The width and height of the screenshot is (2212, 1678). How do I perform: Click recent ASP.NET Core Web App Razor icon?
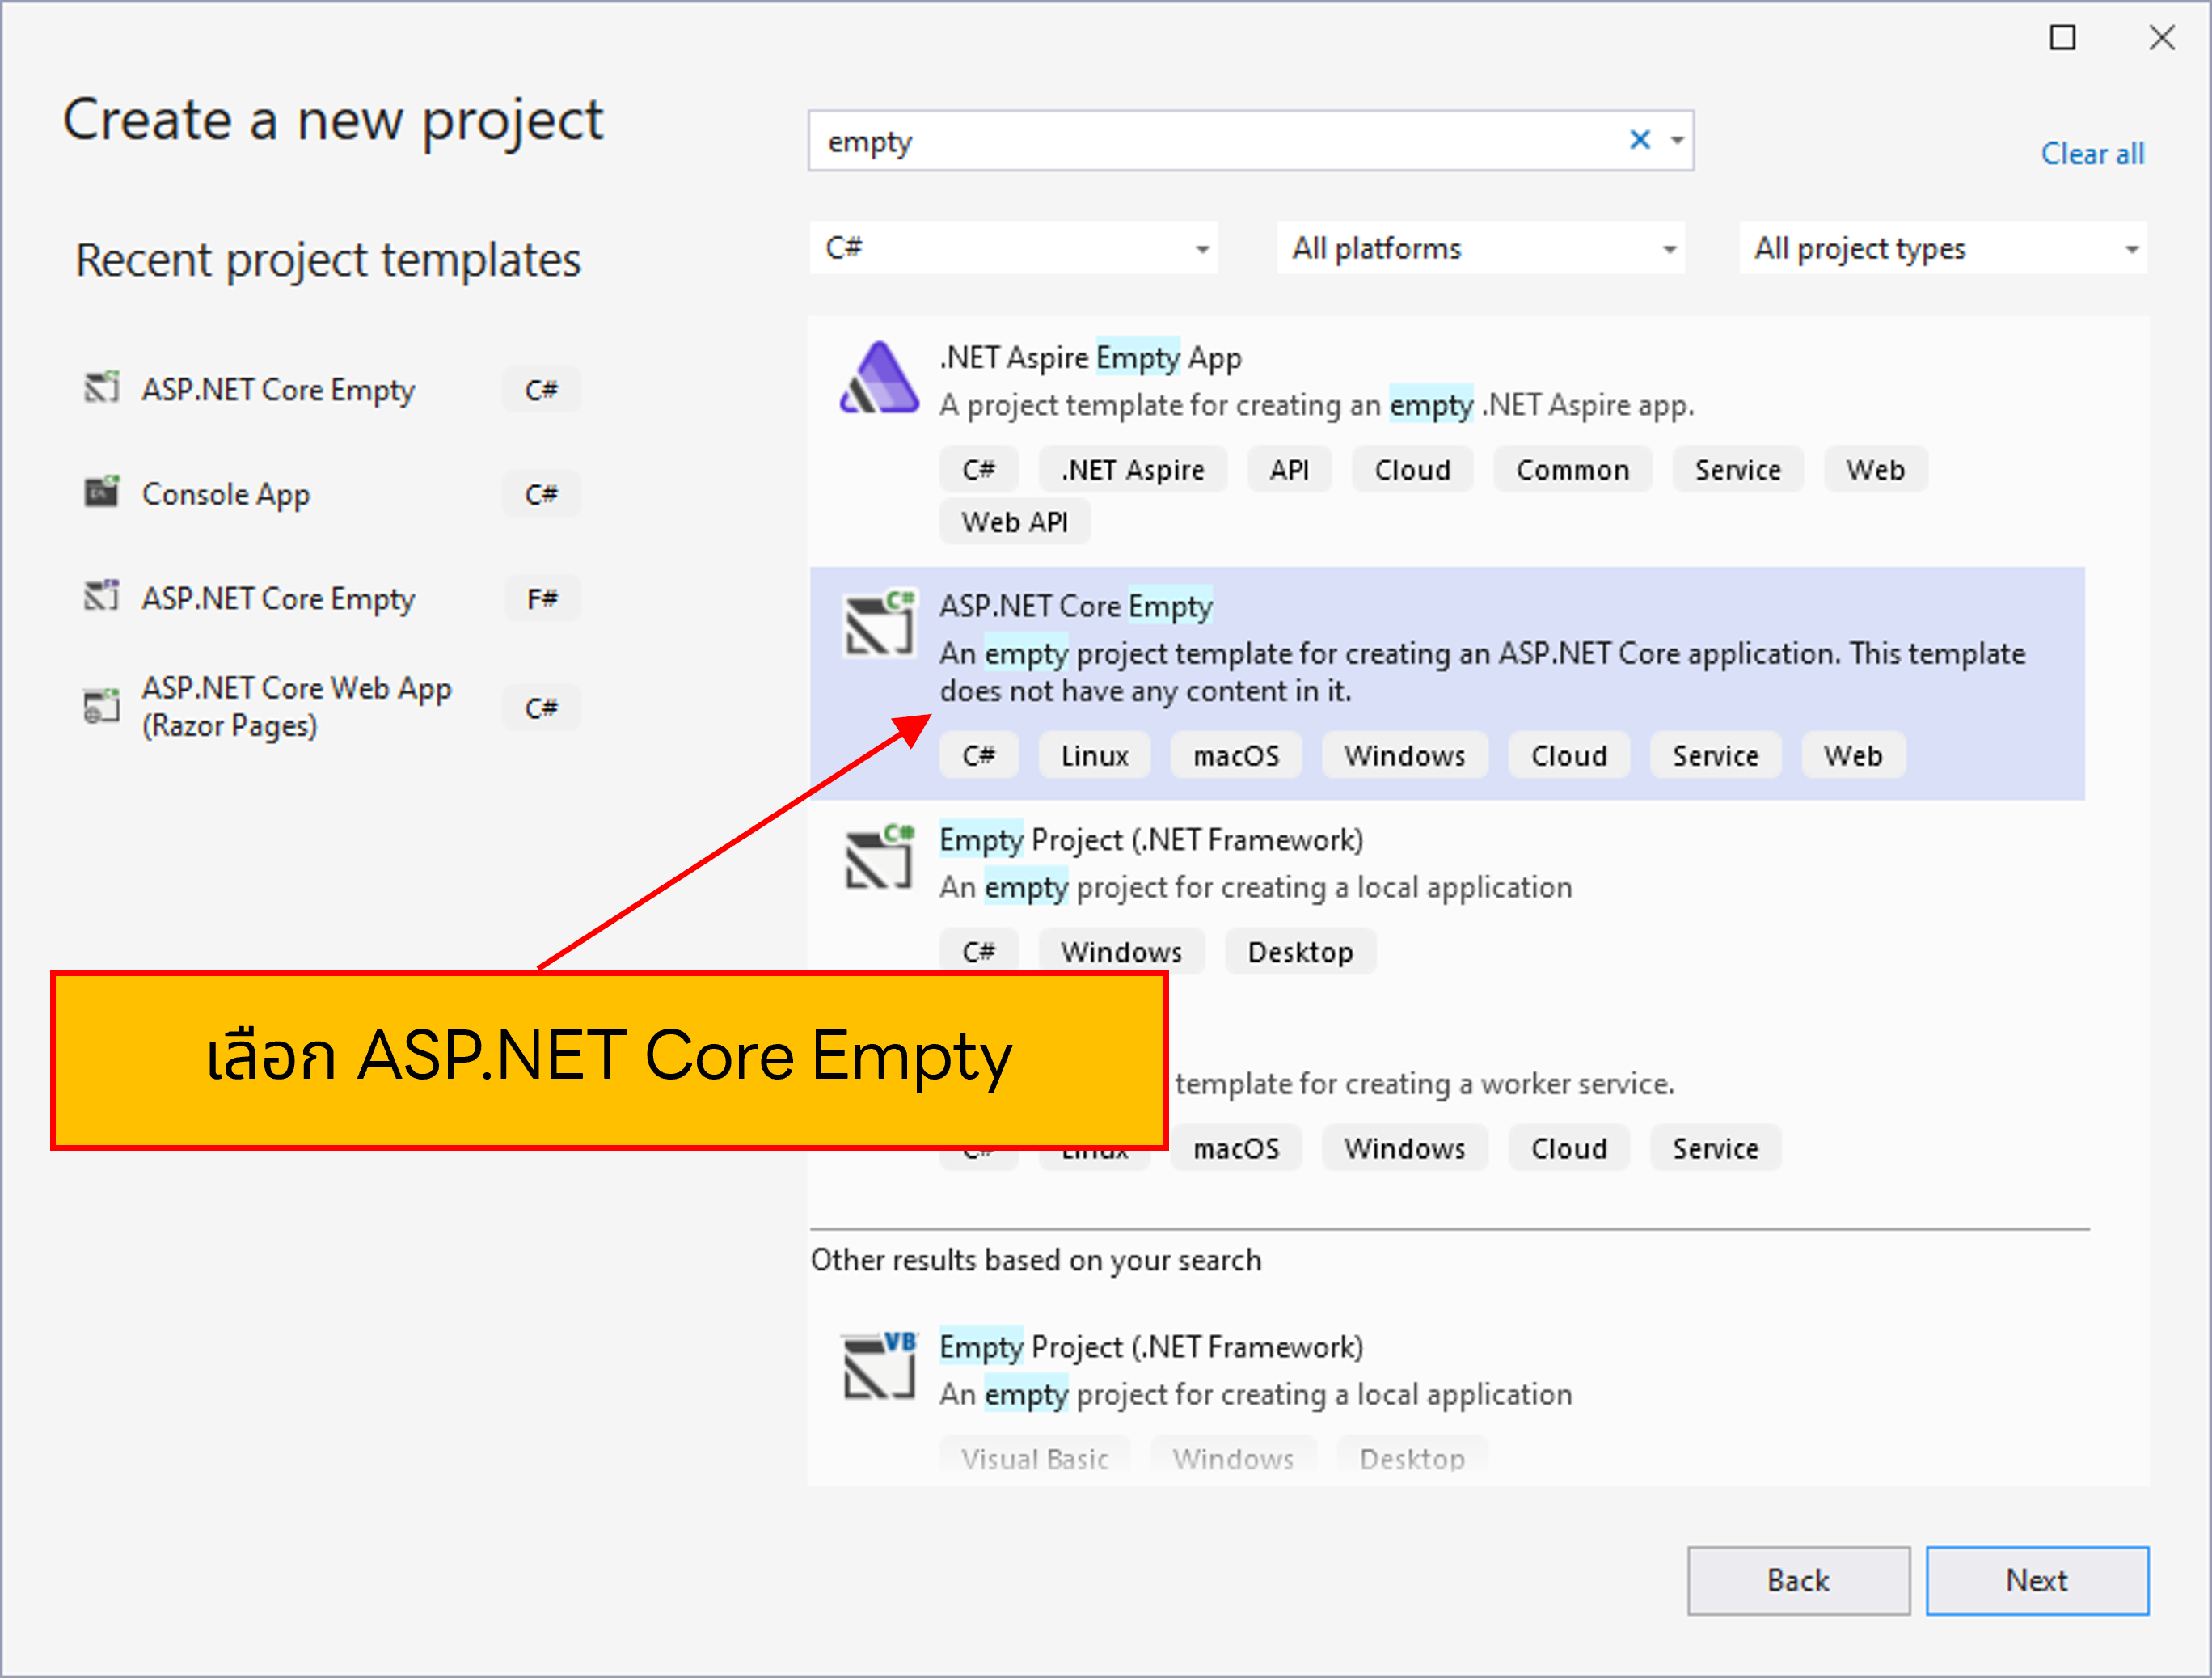tap(101, 706)
